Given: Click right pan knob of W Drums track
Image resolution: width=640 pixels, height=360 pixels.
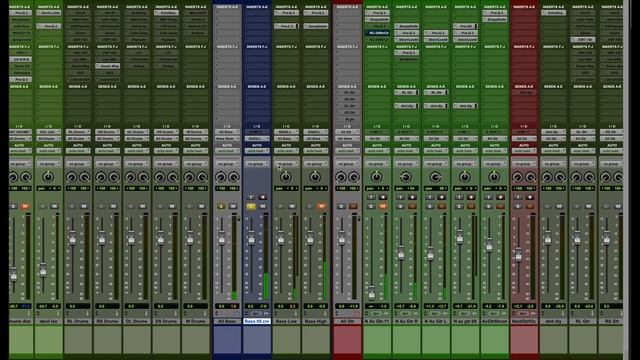Looking at the screenshot, I should pos(202,177).
